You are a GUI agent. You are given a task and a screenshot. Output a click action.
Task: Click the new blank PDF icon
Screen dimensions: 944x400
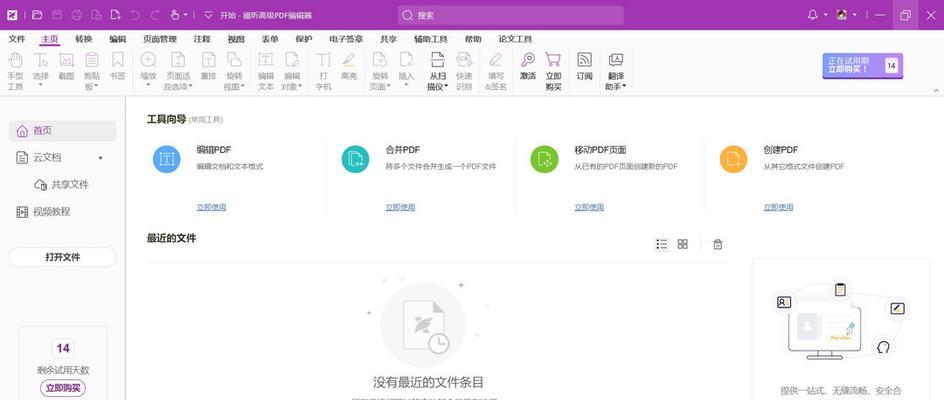116,15
